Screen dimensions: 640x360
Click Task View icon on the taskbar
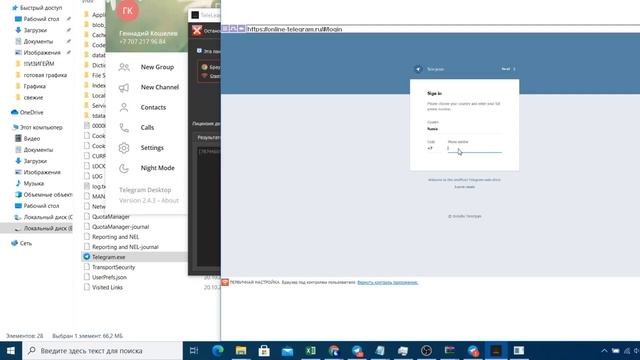(194, 351)
